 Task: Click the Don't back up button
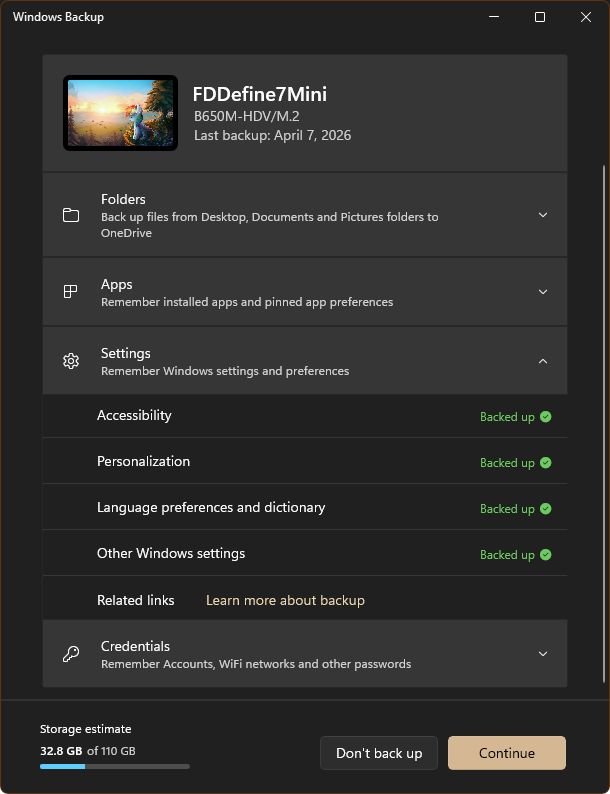pyautogui.click(x=379, y=753)
